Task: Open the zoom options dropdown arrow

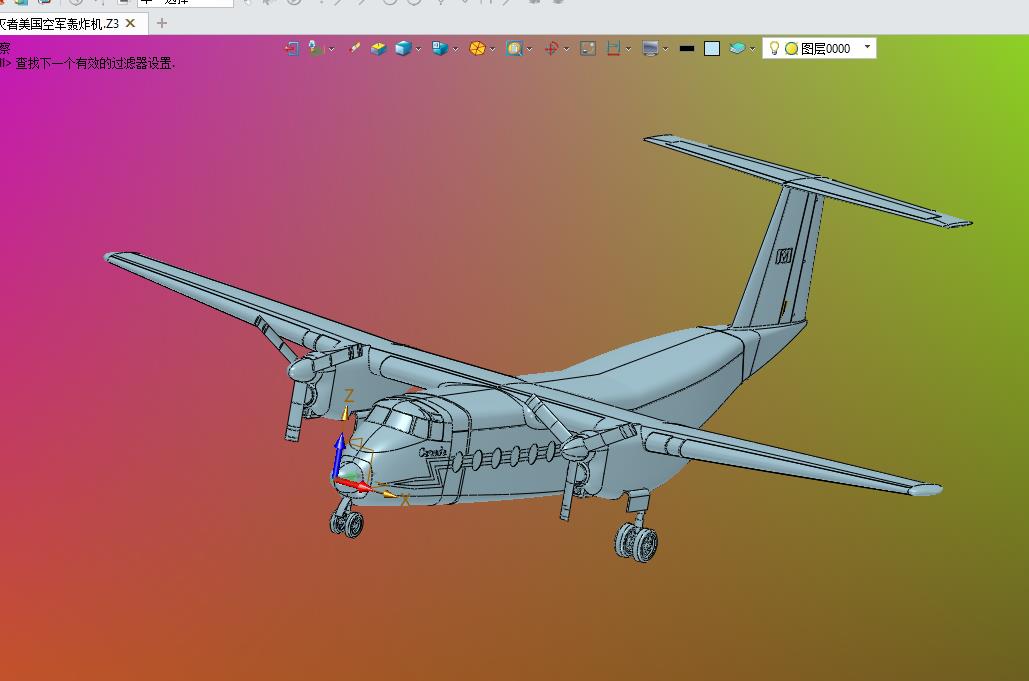Action: [x=530, y=49]
